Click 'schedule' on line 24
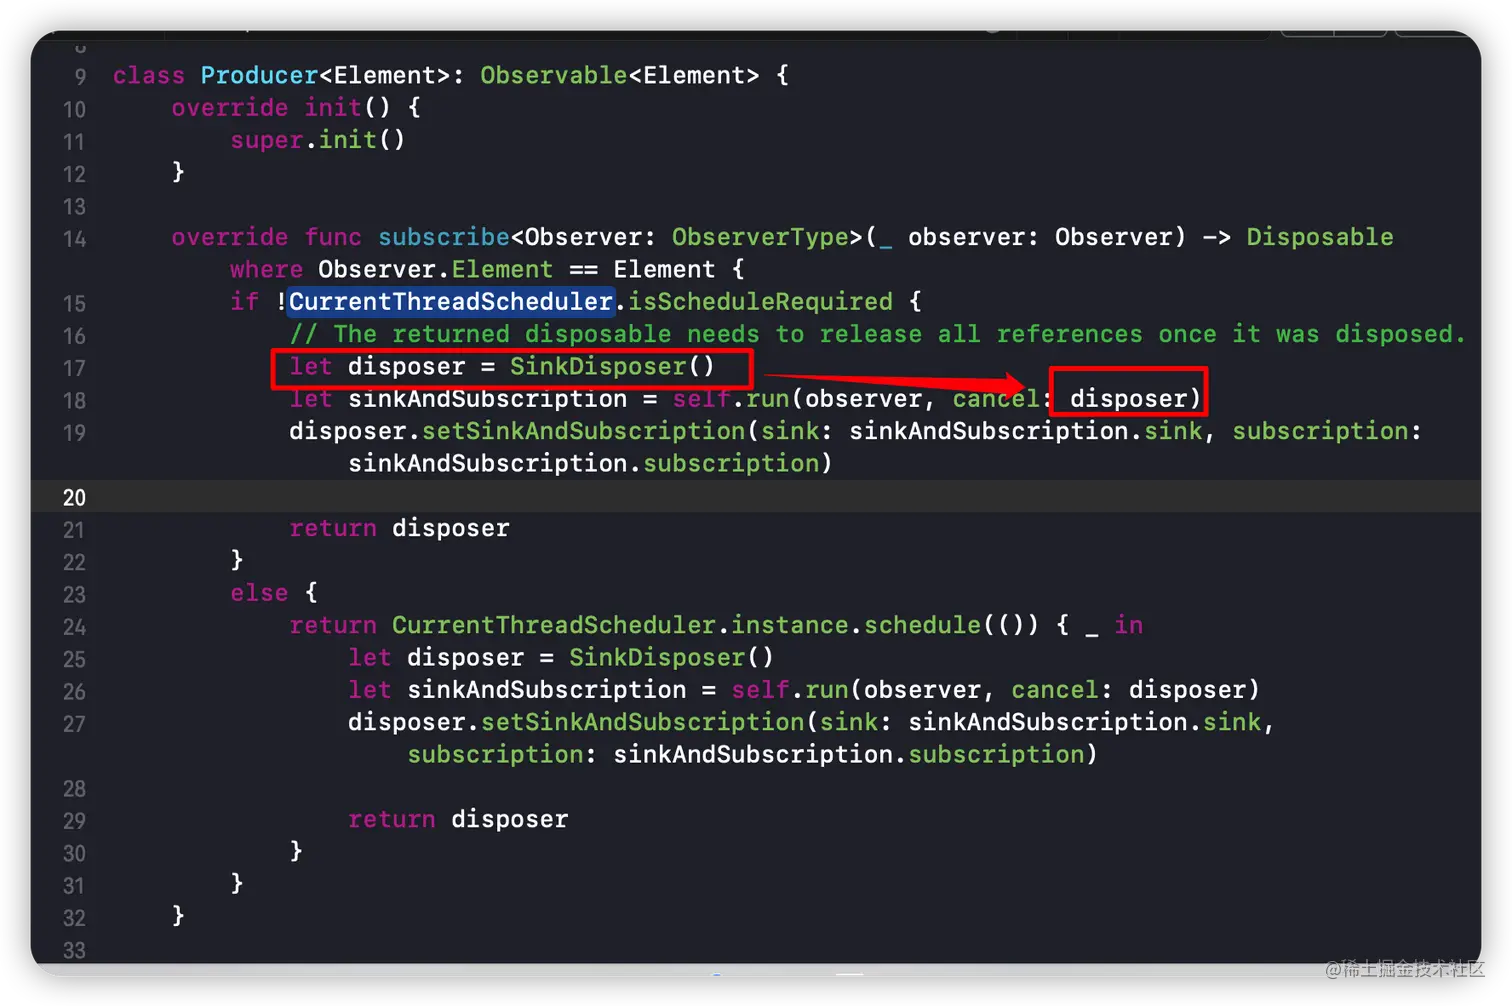The height and width of the screenshot is (1006, 1512). pos(923,625)
